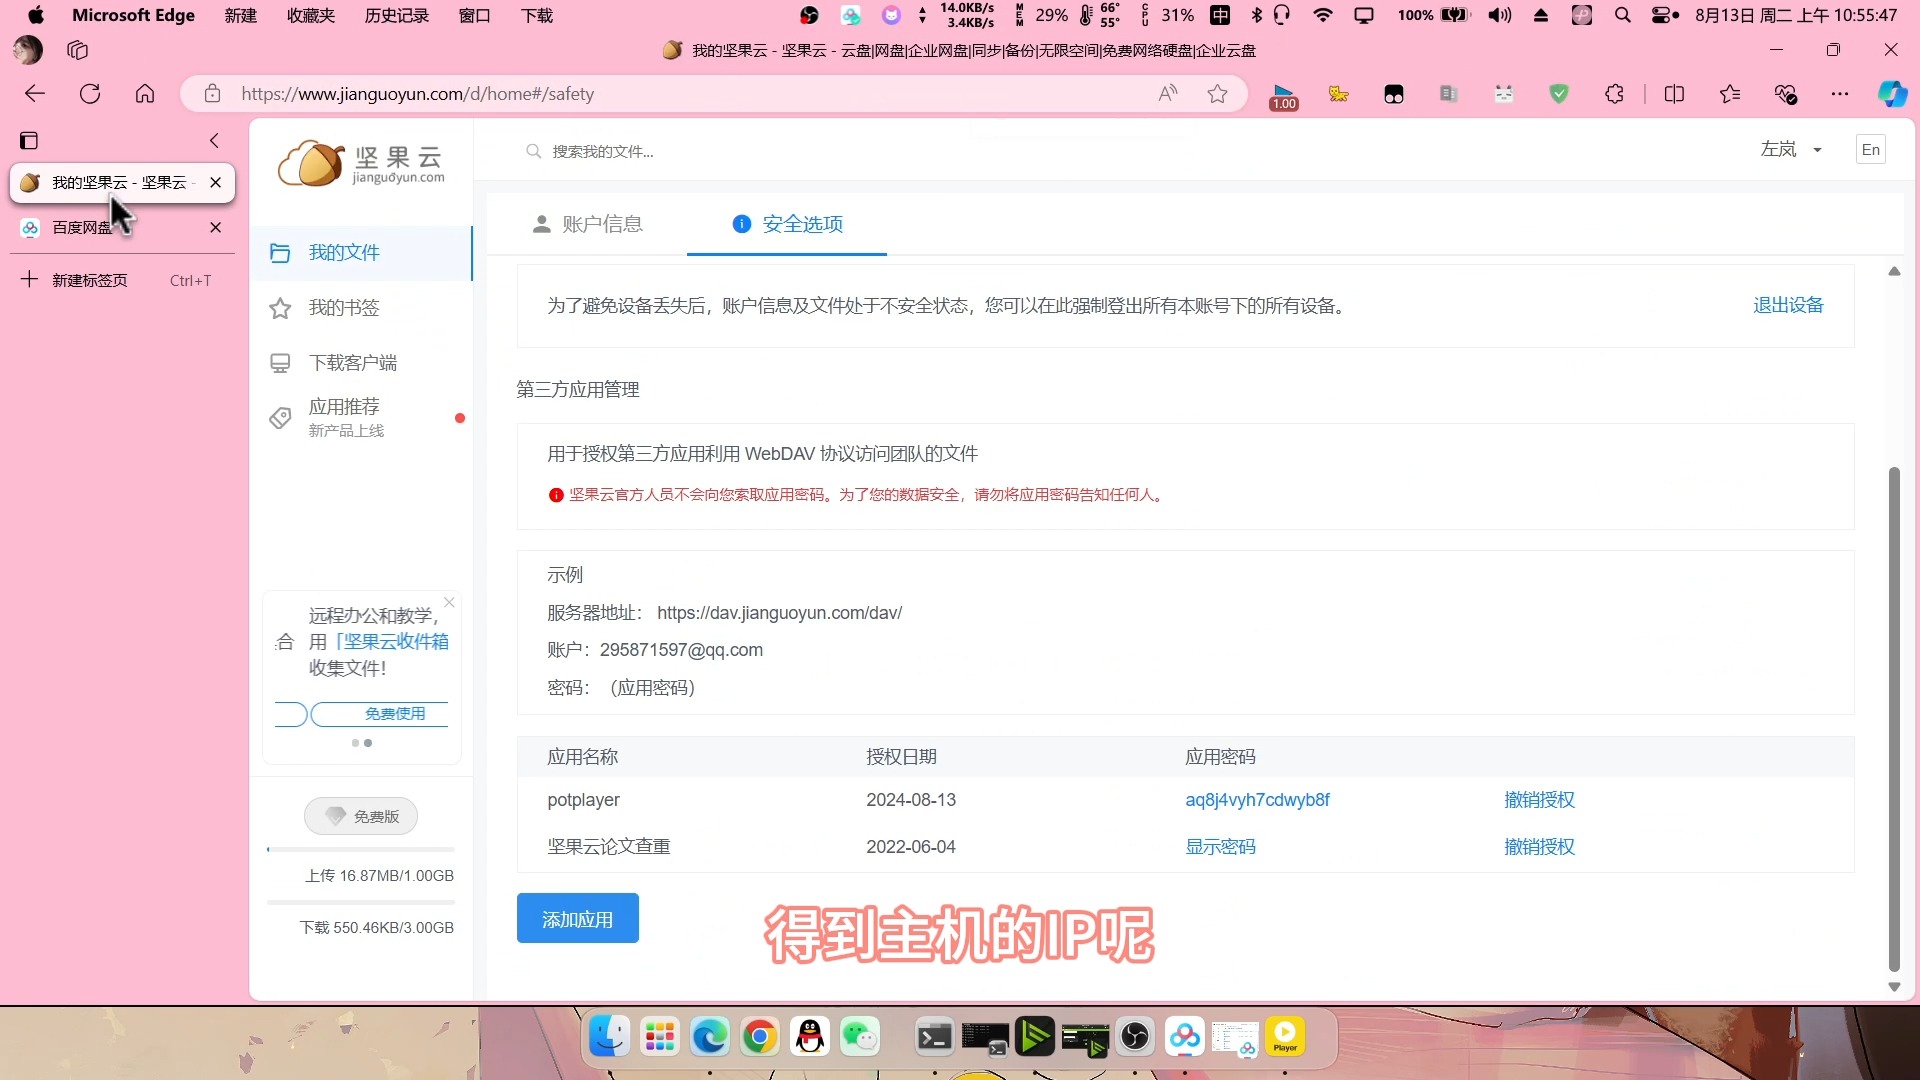Open Edge Copilot icon
1920x1080 pixels.
pyautogui.click(x=1892, y=94)
